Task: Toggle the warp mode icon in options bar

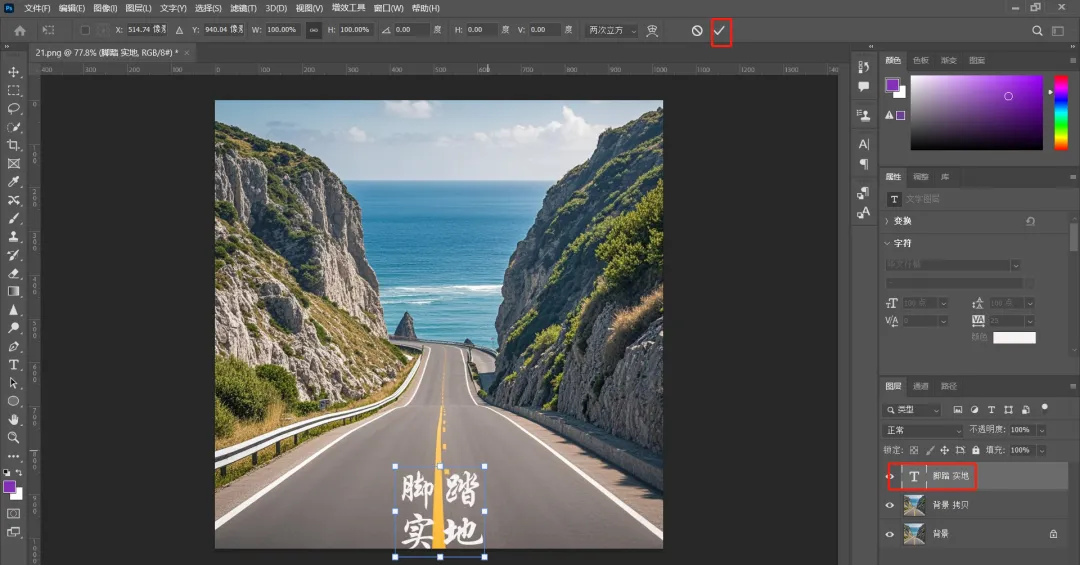Action: point(653,31)
